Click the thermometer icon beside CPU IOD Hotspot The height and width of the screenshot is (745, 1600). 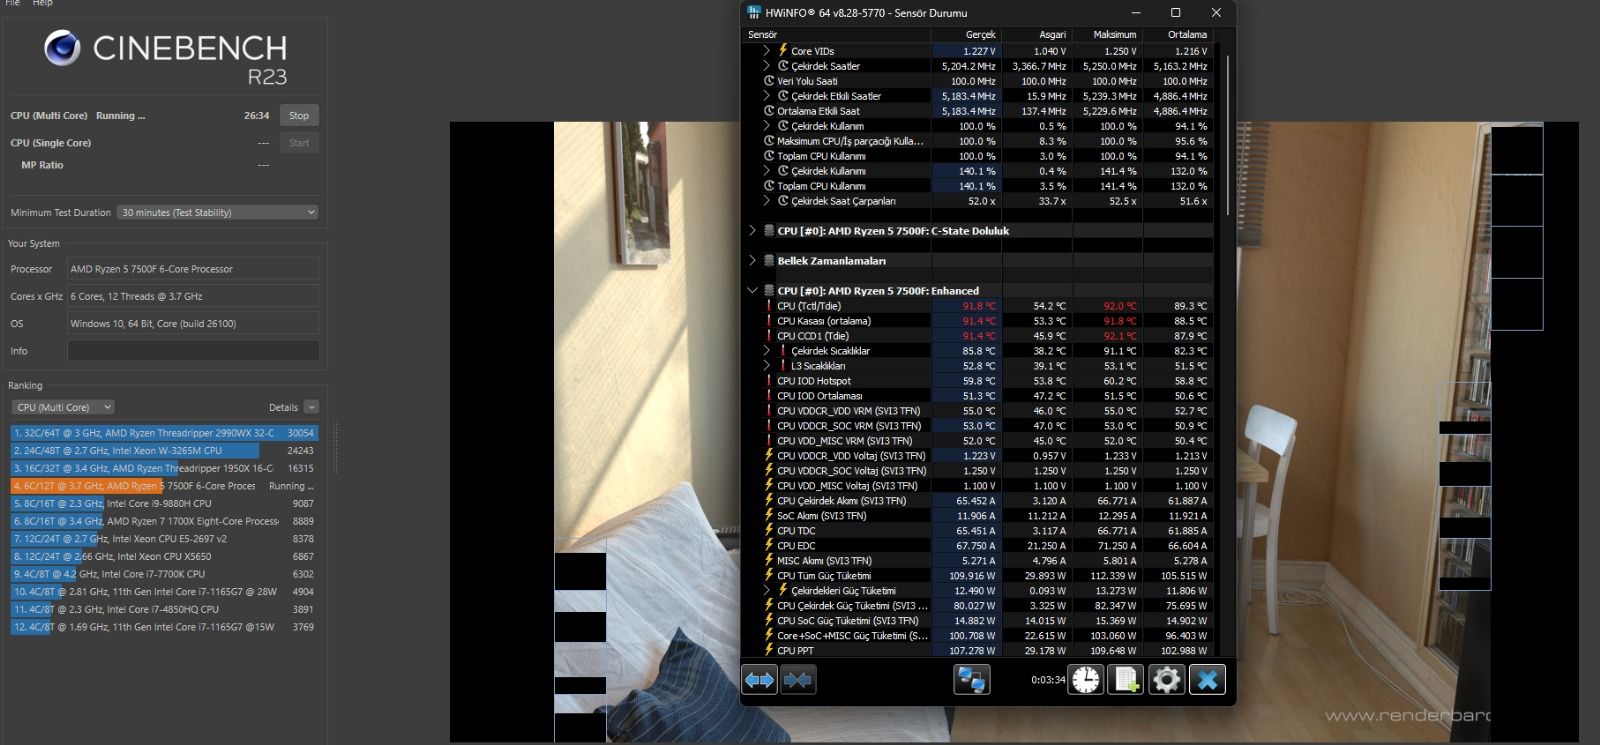pos(769,381)
